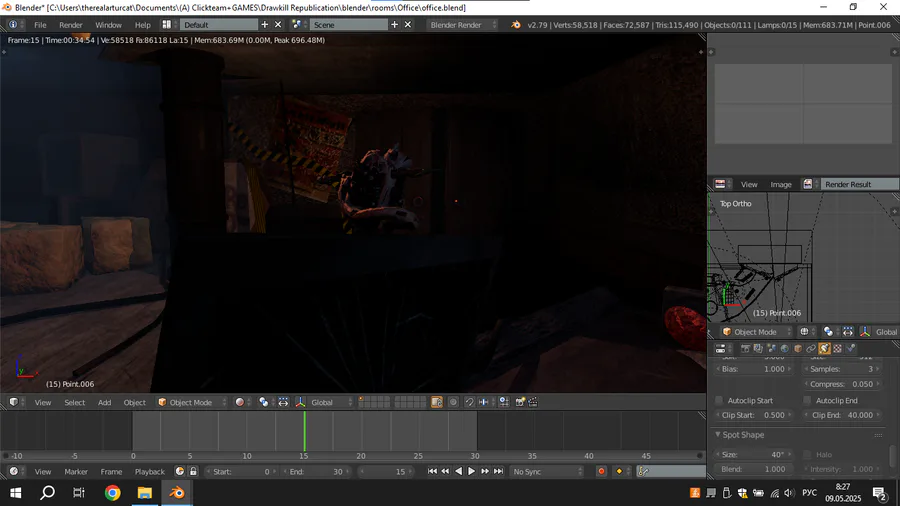Image resolution: width=900 pixels, height=506 pixels.
Task: Toggle the snap magnet icon
Action: point(470,402)
